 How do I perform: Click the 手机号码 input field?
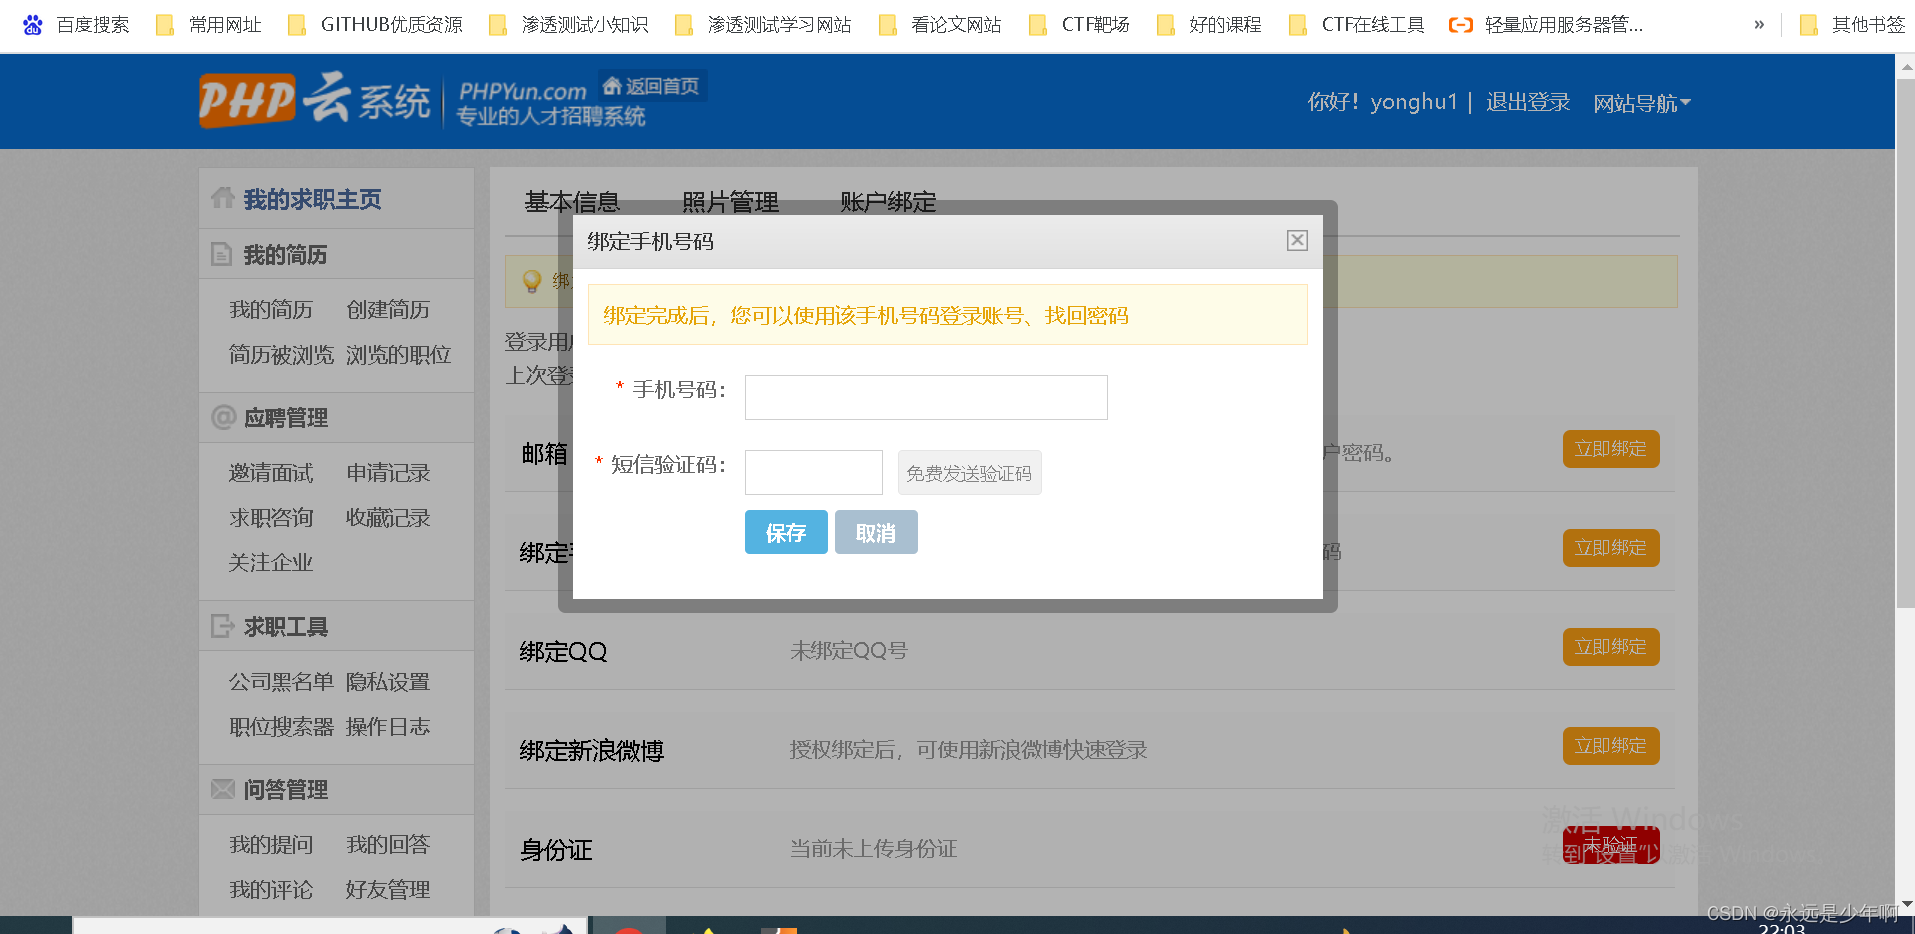(926, 397)
